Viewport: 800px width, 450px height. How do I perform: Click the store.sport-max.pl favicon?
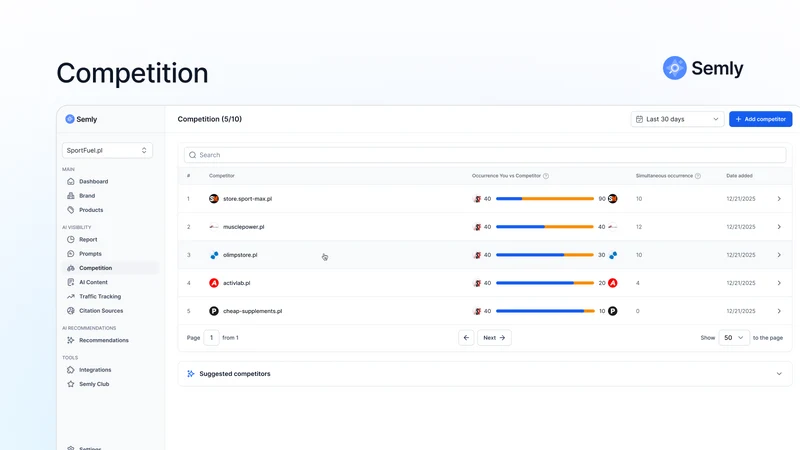(x=214, y=198)
